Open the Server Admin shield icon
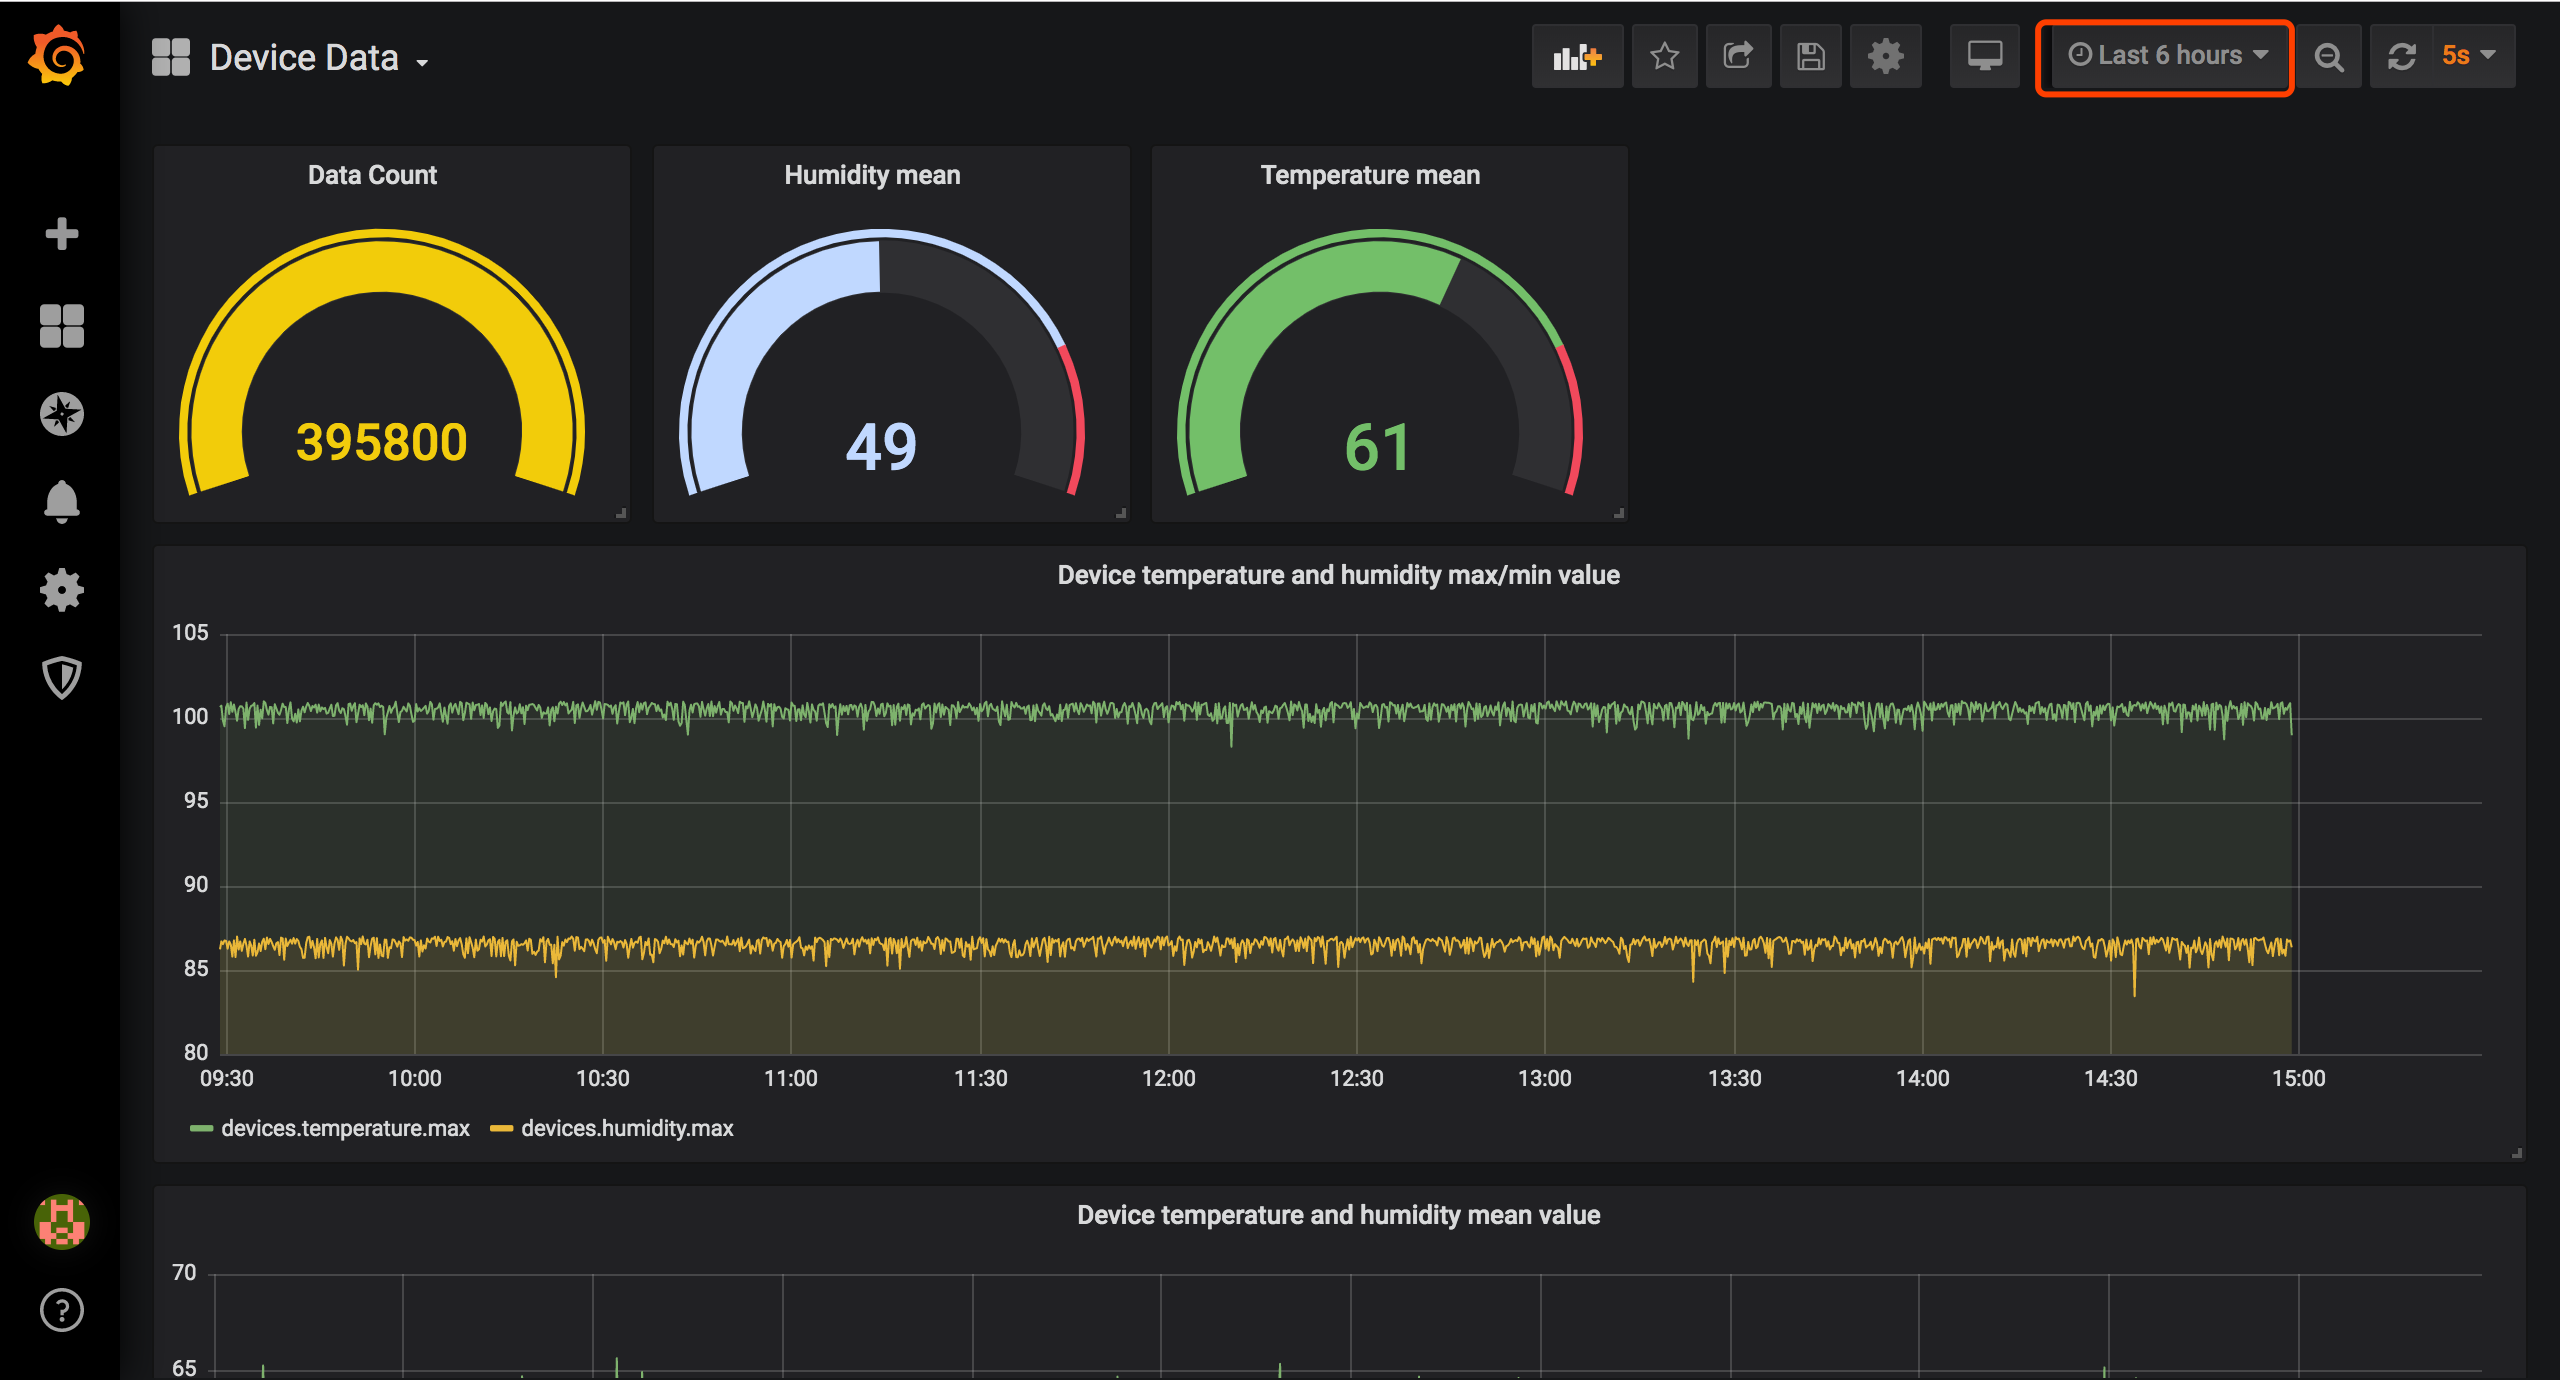 (x=62, y=678)
